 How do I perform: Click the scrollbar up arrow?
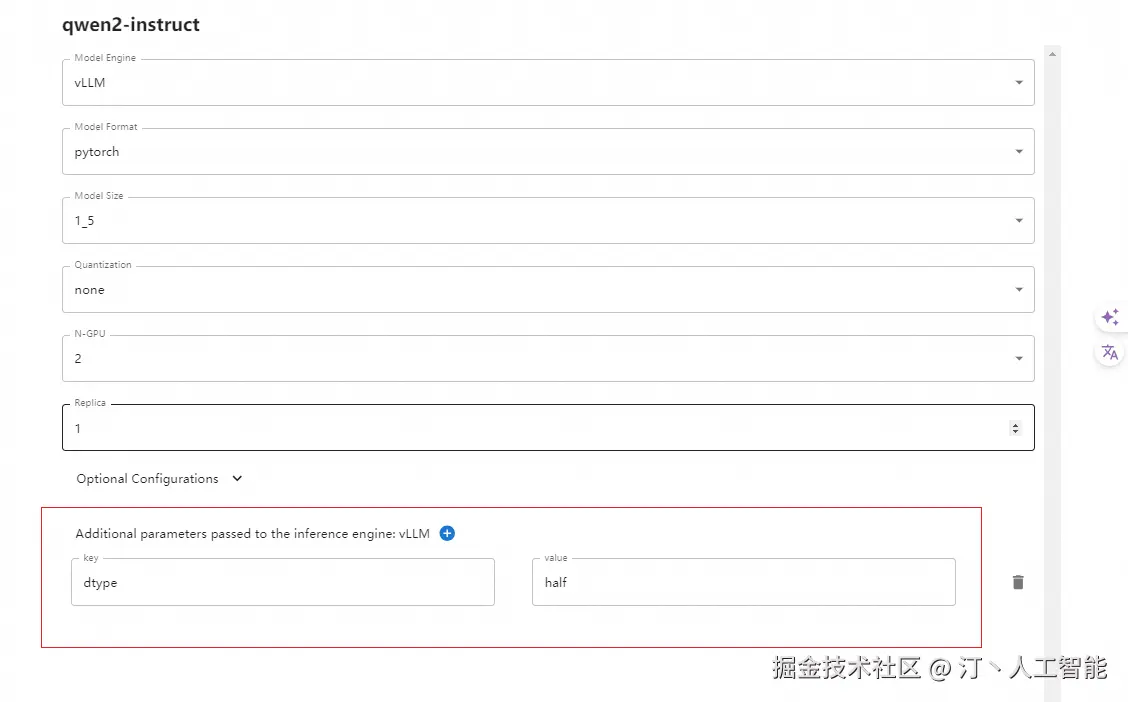[1052, 54]
